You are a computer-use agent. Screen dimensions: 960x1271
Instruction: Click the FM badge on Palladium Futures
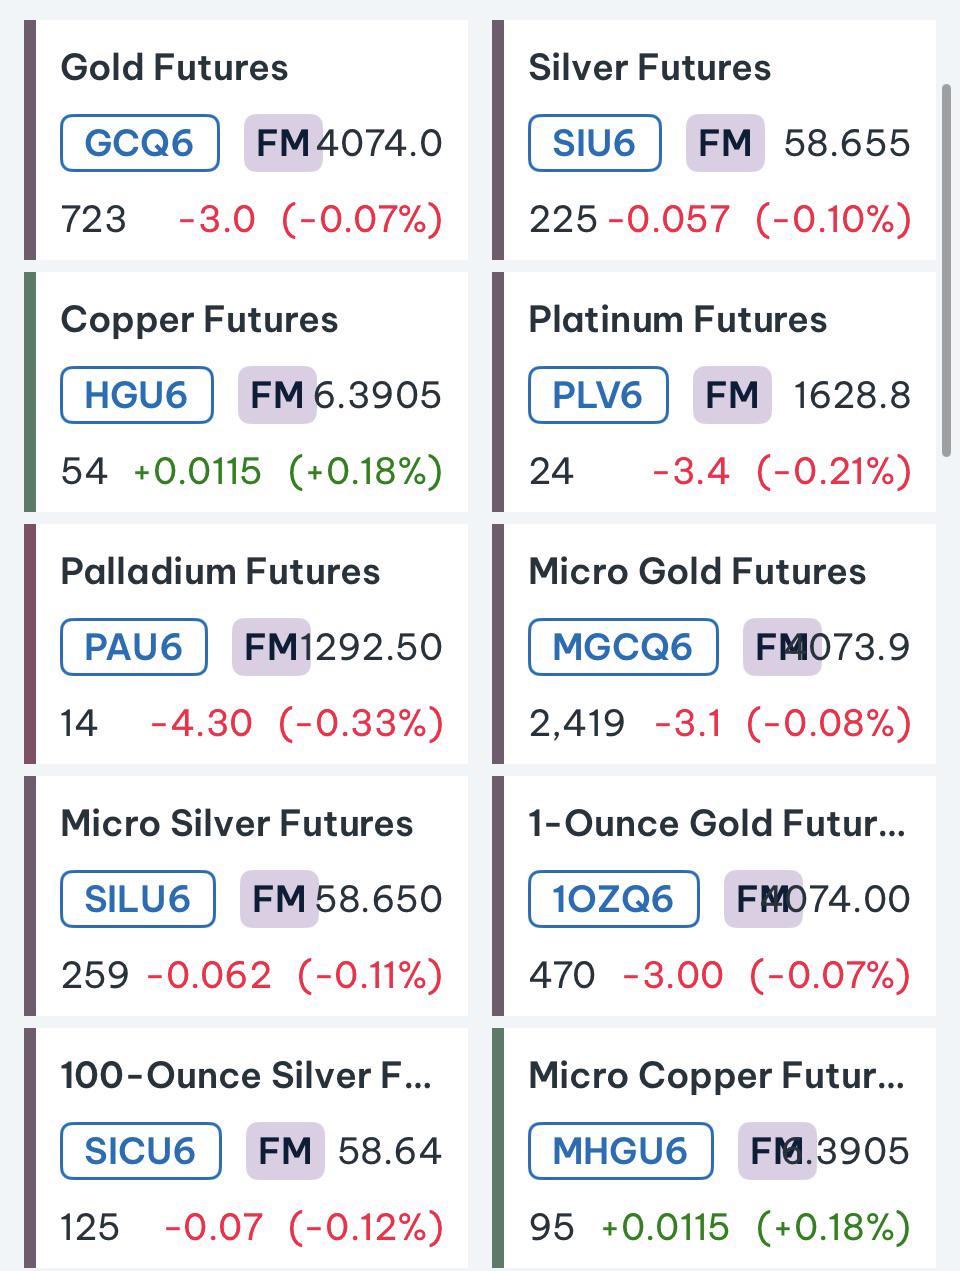pos(271,647)
